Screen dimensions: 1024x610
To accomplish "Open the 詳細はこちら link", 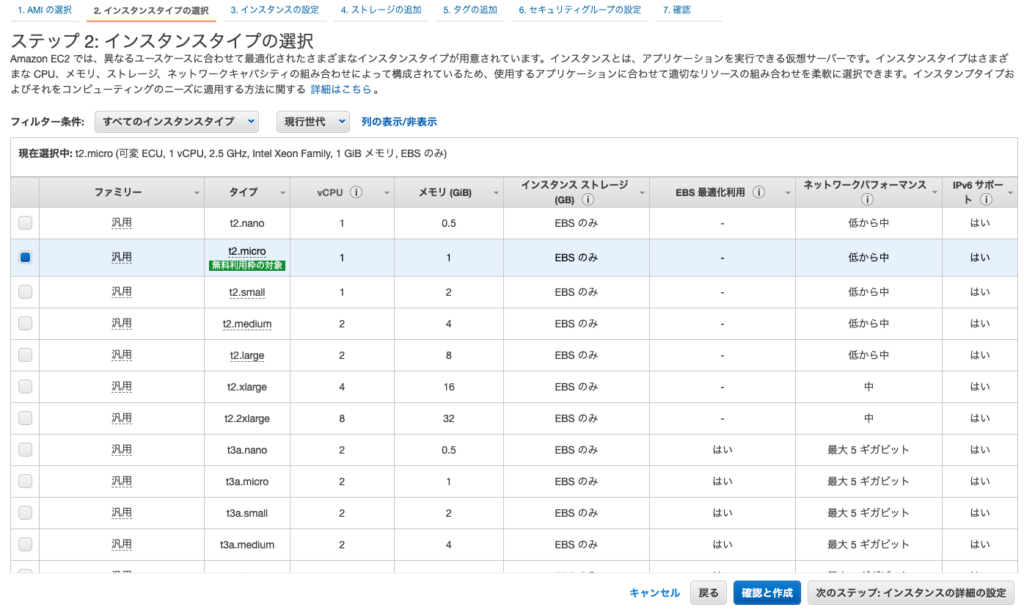I will 341,89.
